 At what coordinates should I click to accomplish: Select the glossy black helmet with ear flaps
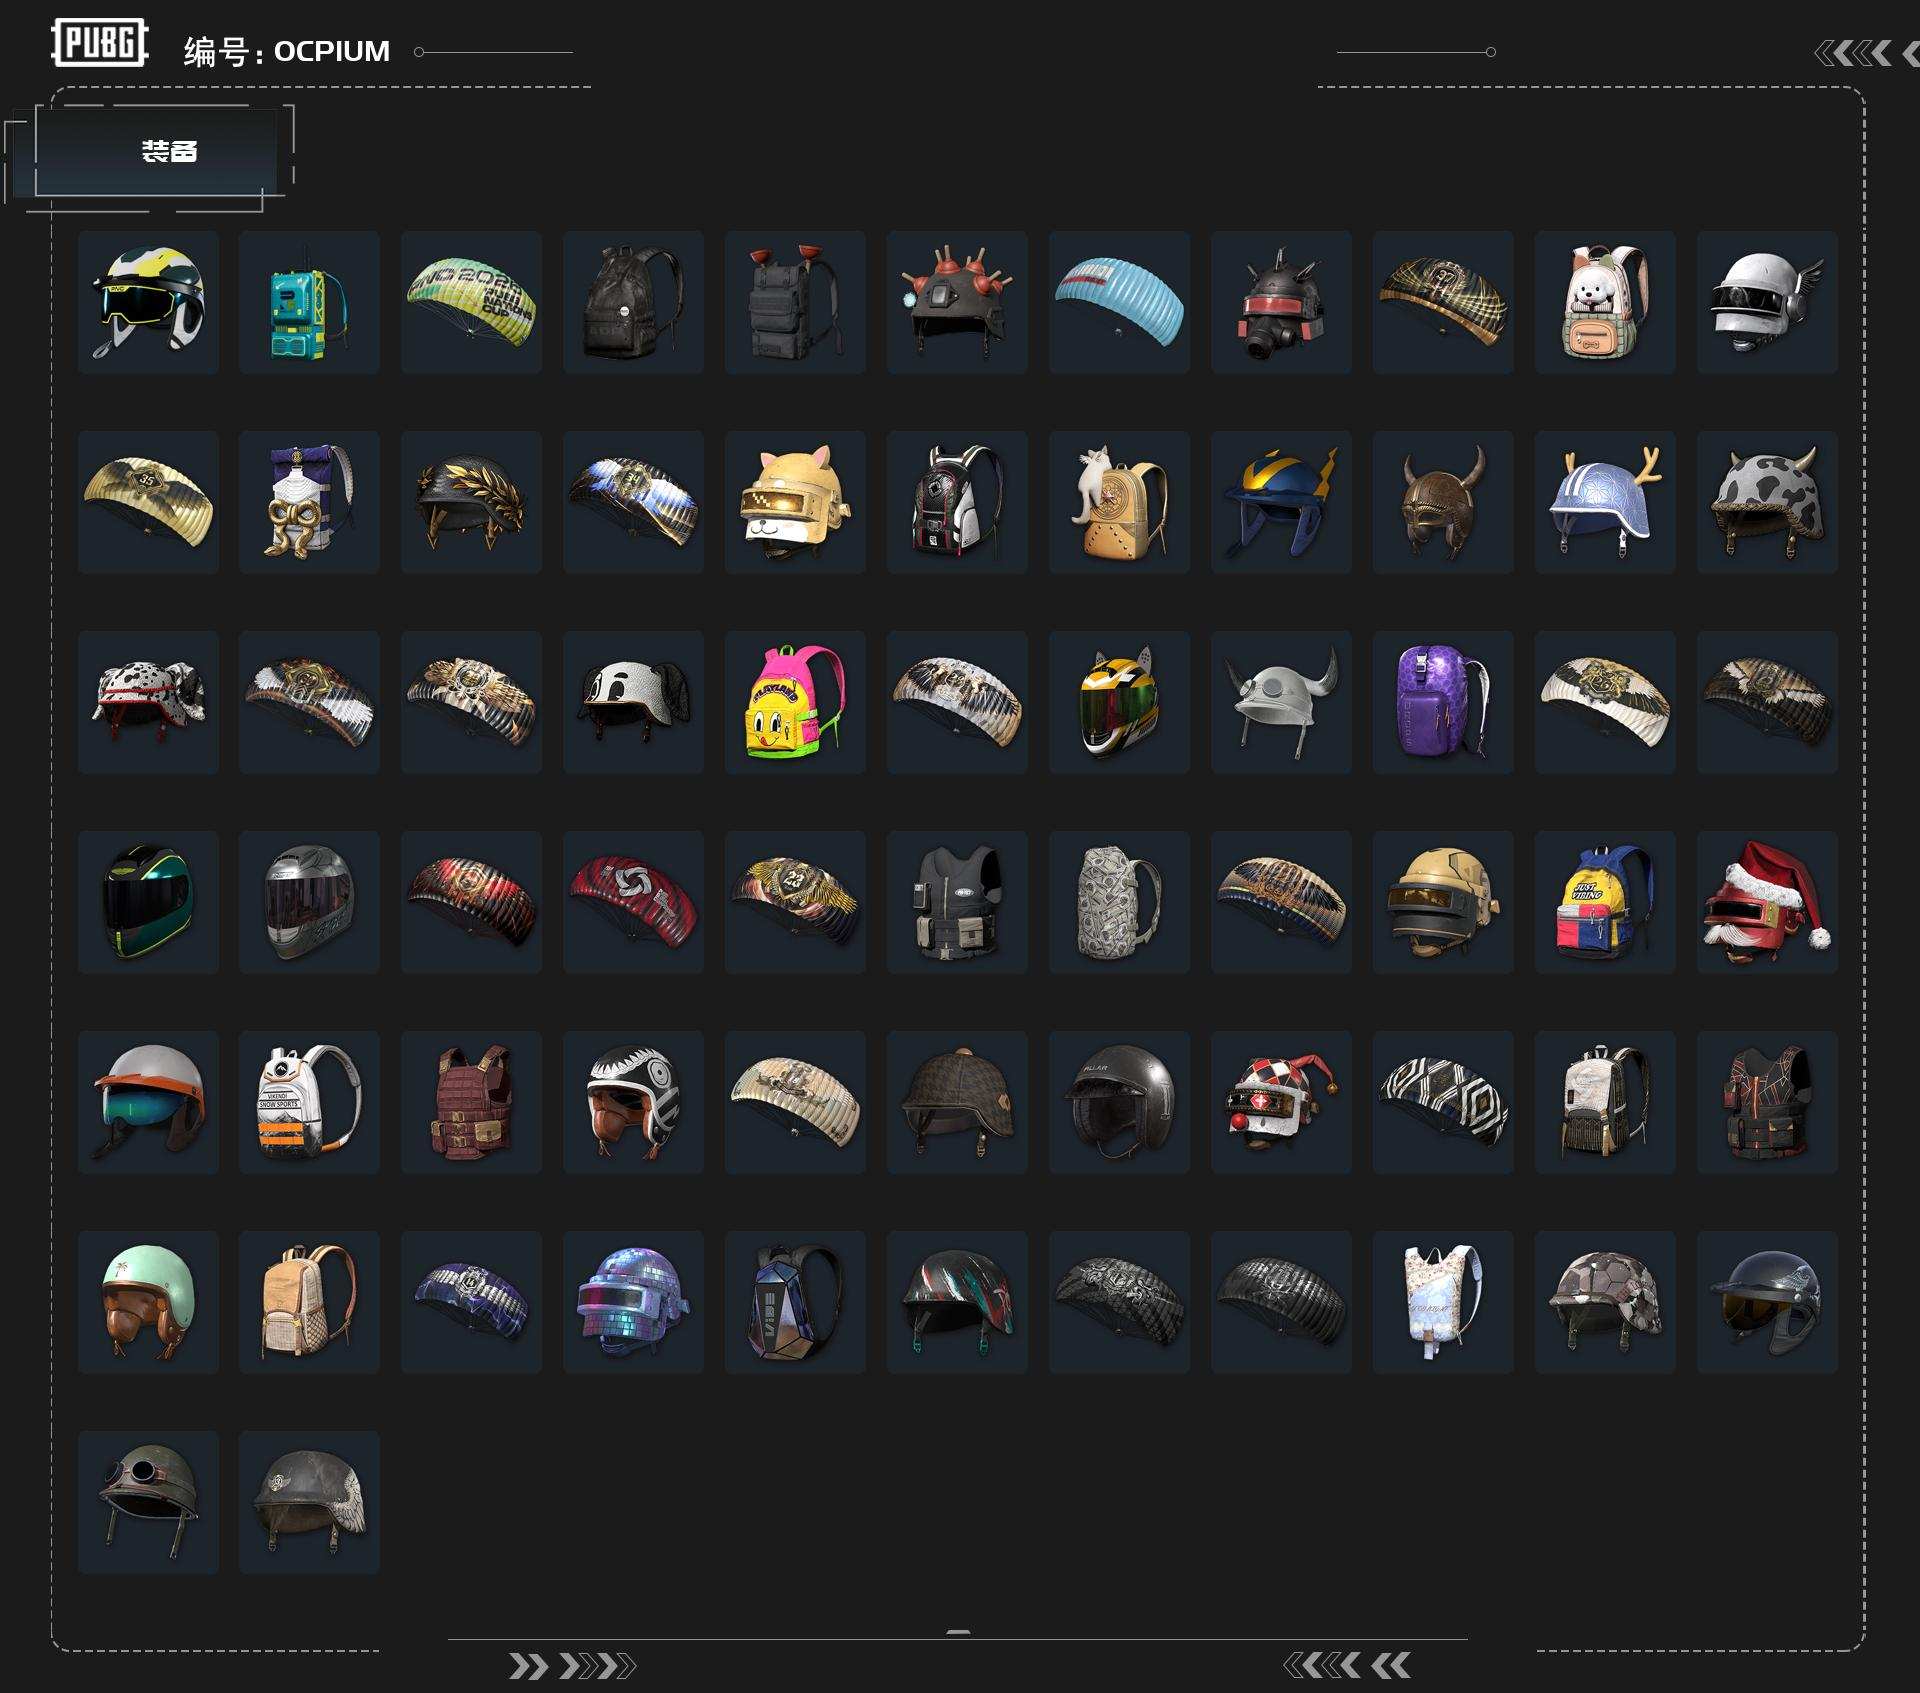point(1119,1102)
